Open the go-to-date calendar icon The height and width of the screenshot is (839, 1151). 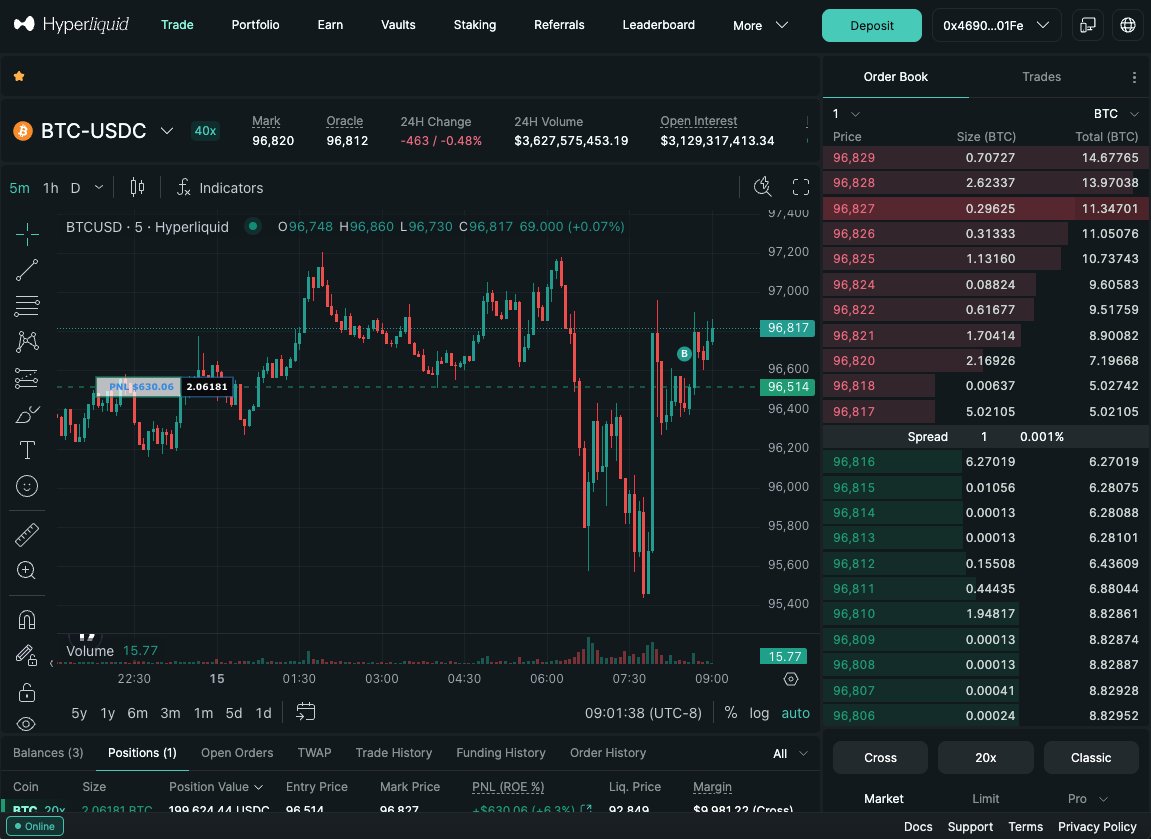pos(305,712)
